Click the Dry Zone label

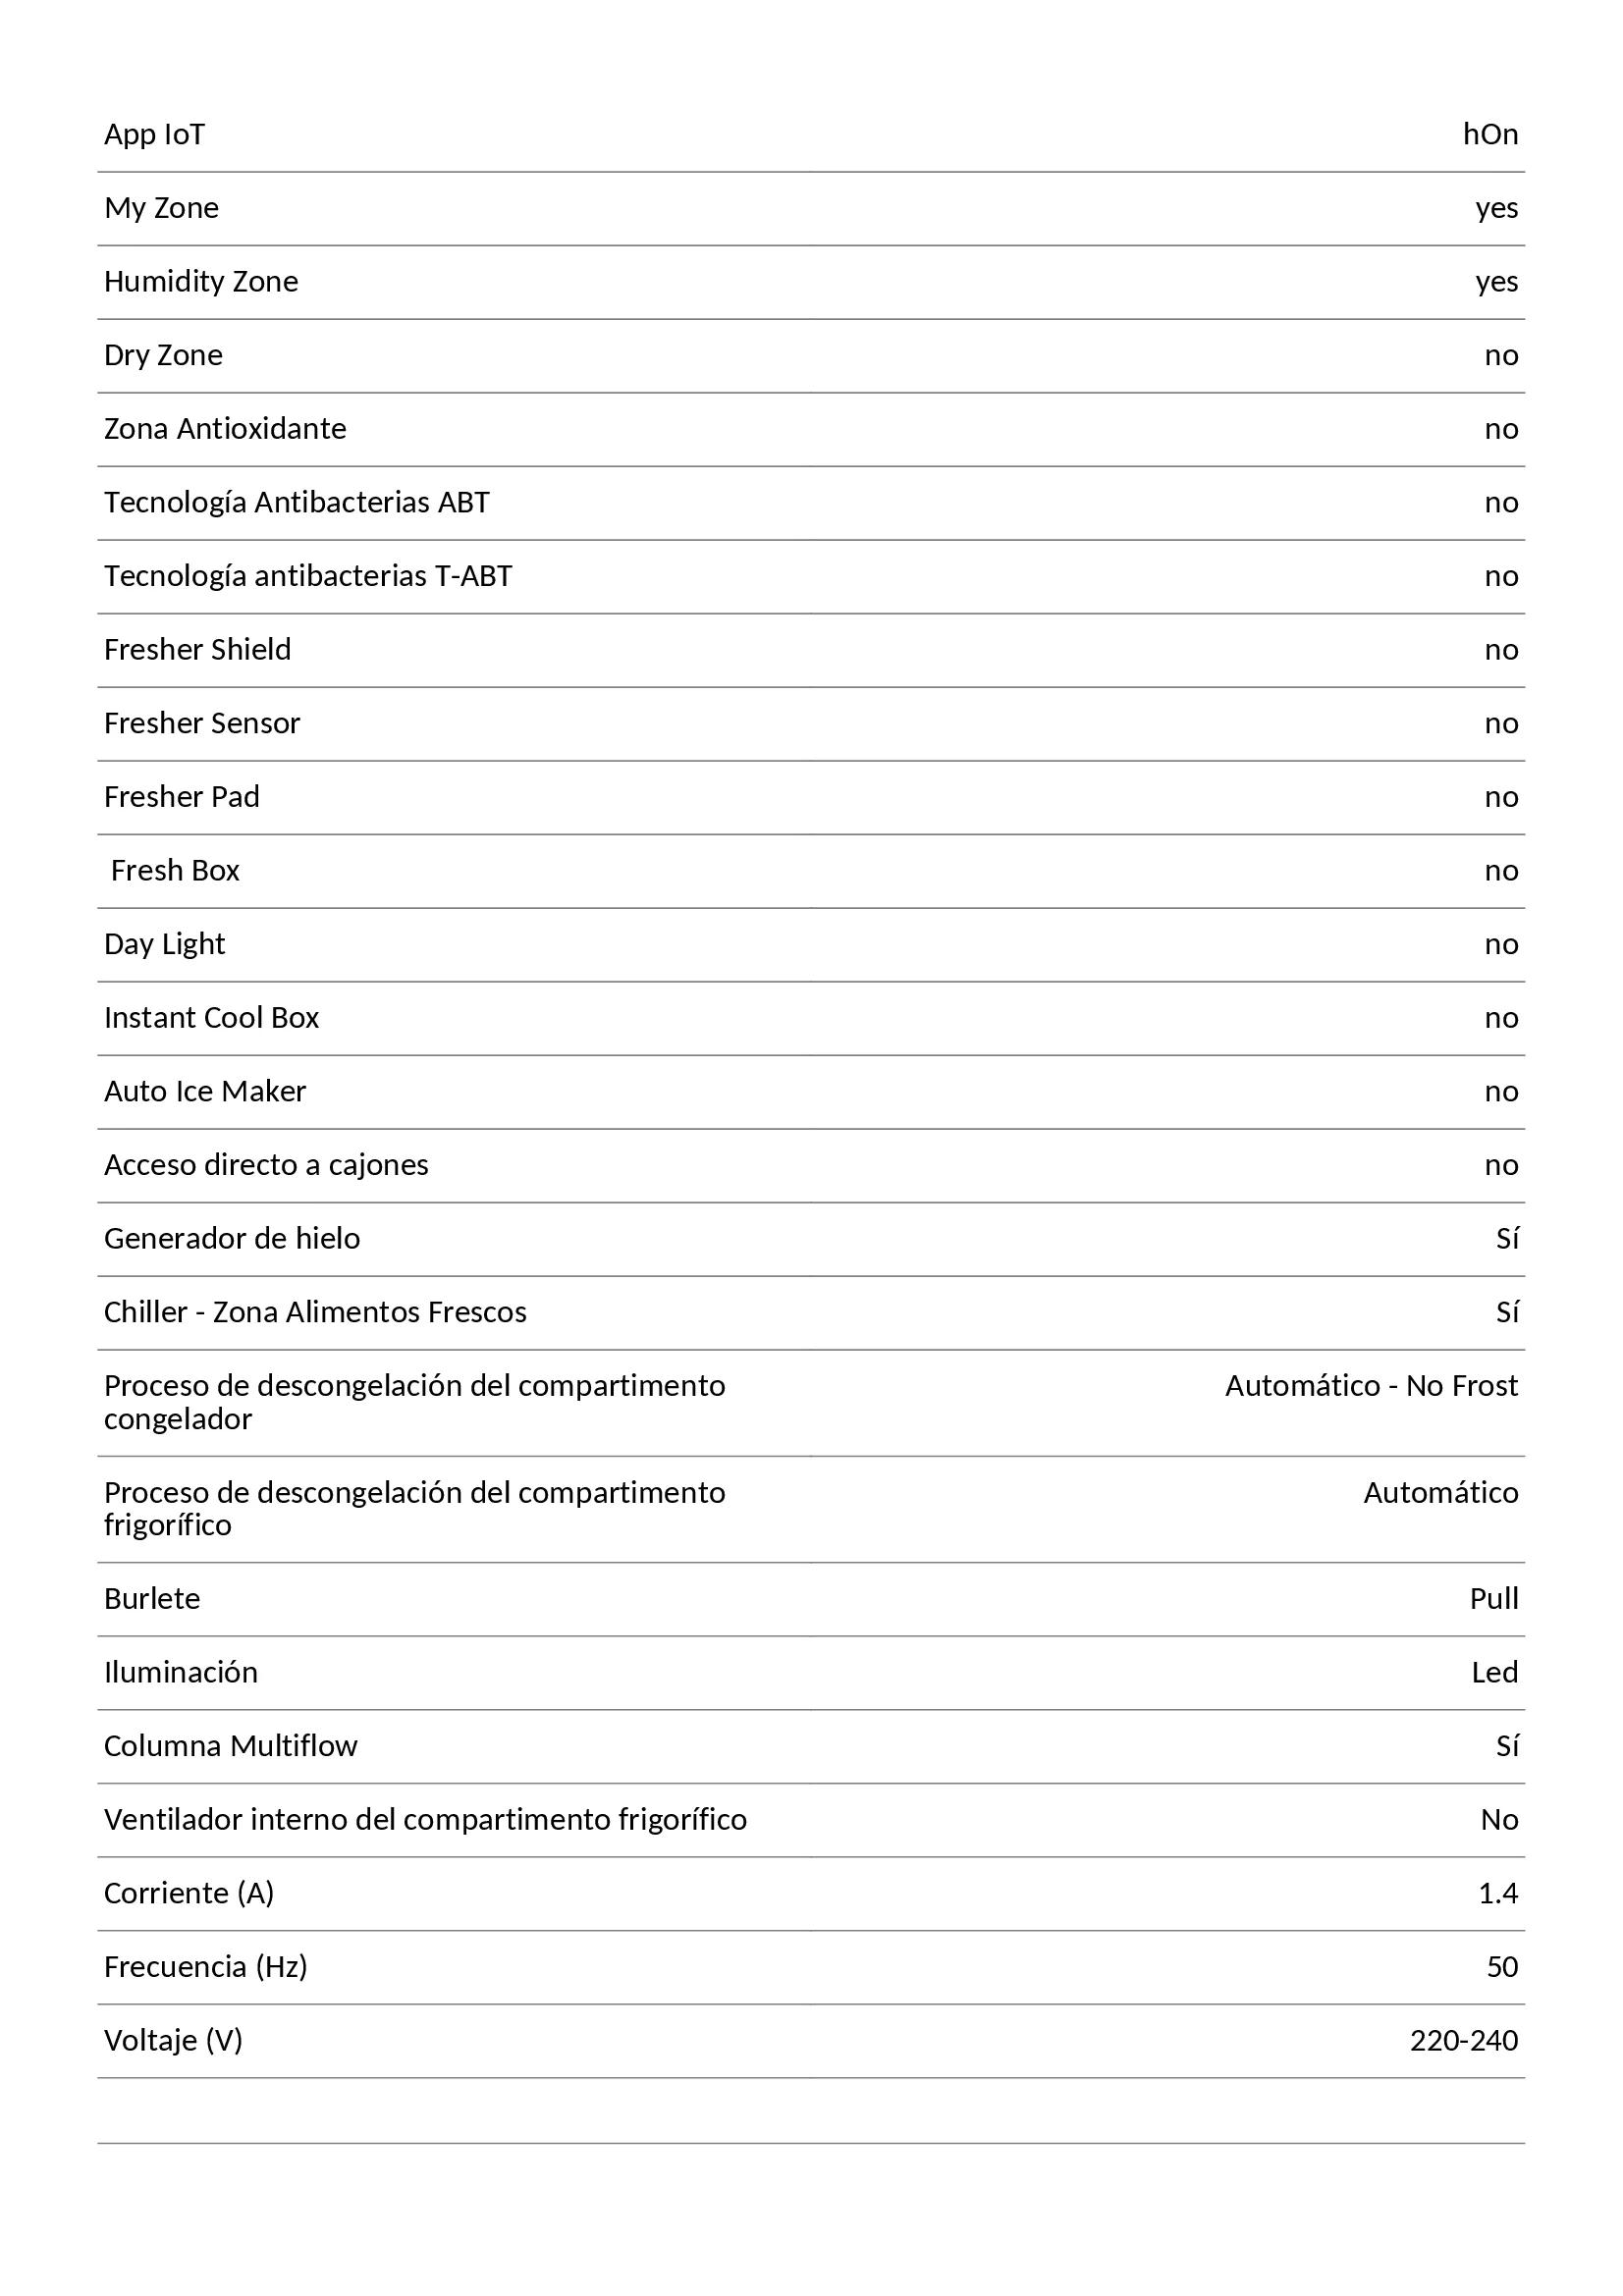163,355
